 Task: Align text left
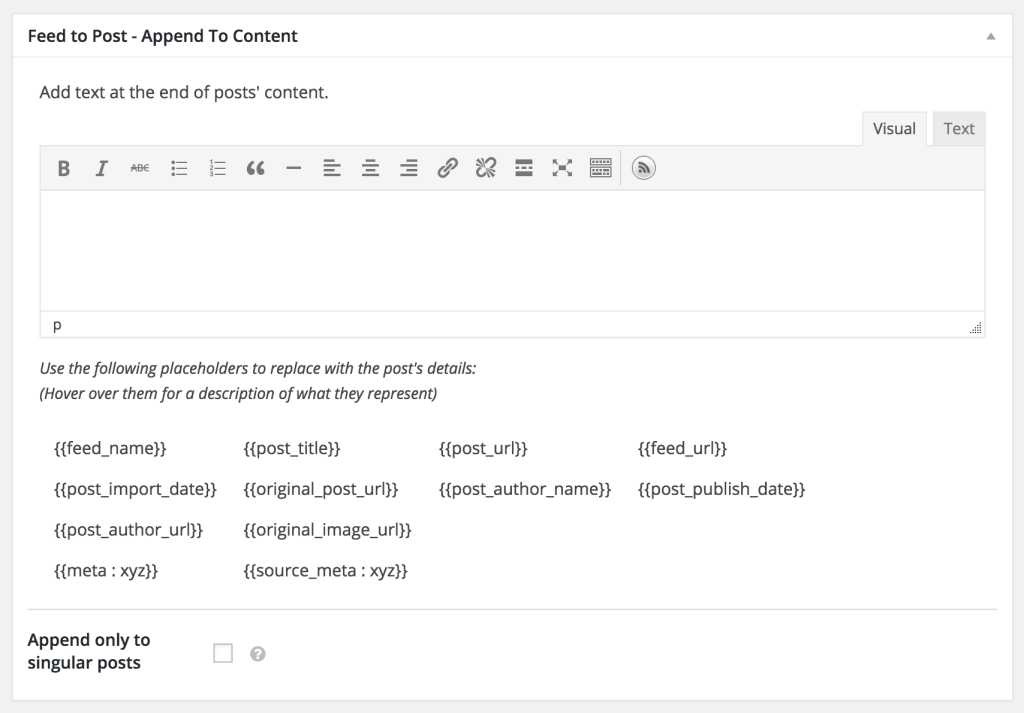tap(332, 169)
